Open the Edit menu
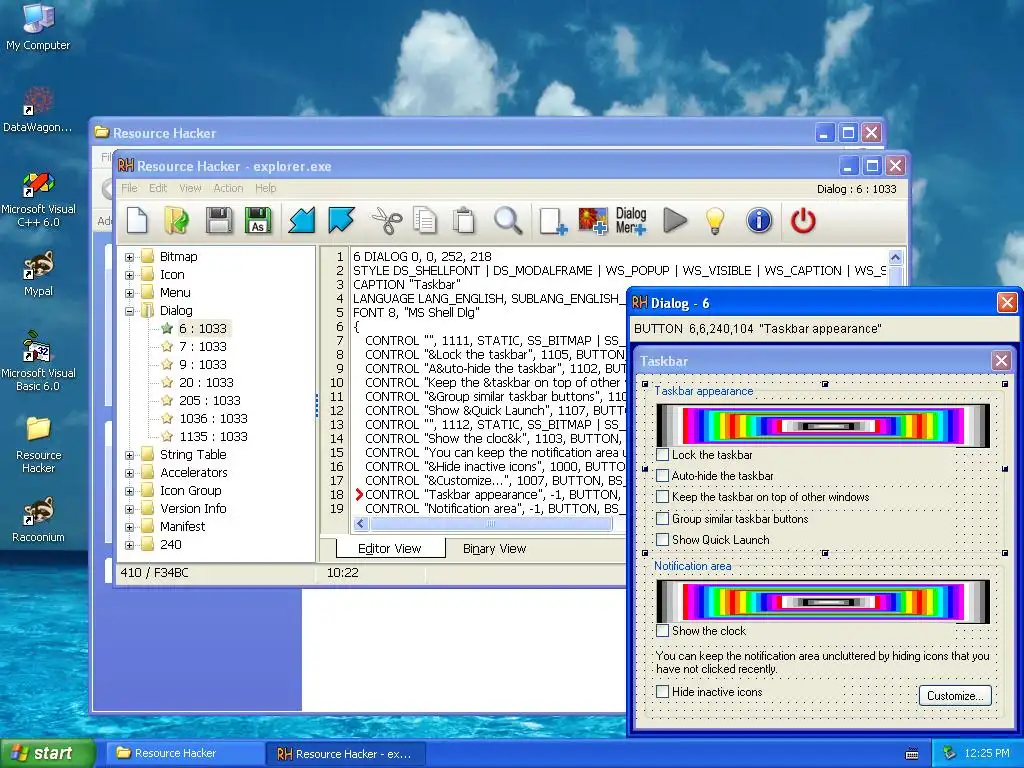 158,188
